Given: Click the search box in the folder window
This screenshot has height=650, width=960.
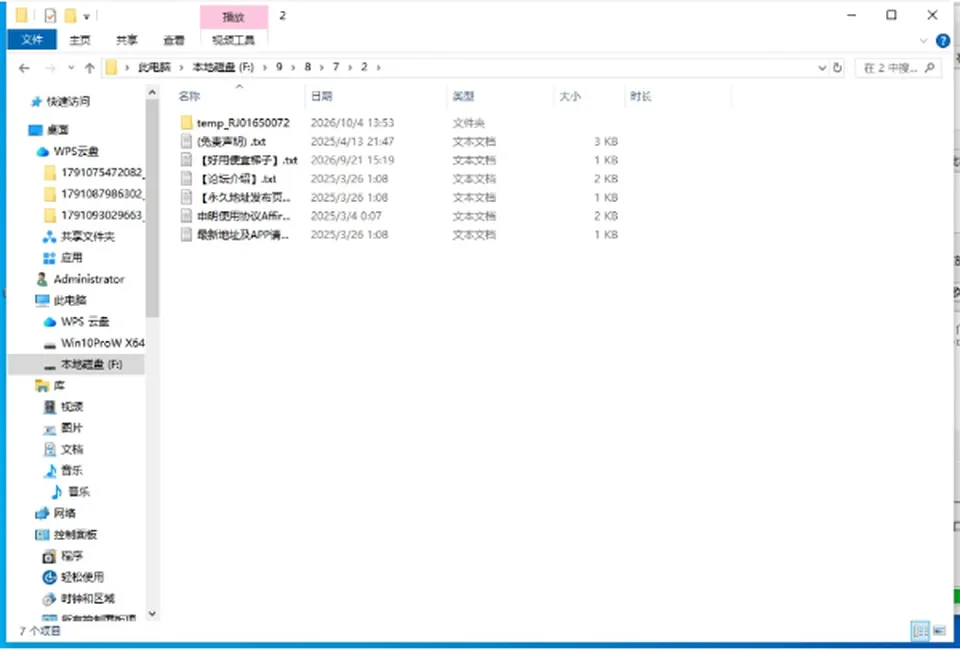Looking at the screenshot, I should point(898,68).
